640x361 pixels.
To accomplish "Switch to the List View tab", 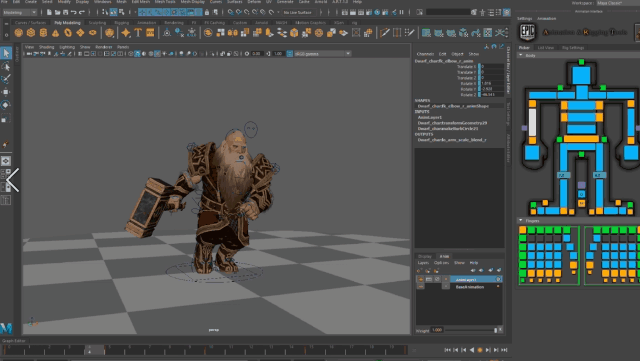I will (x=545, y=48).
